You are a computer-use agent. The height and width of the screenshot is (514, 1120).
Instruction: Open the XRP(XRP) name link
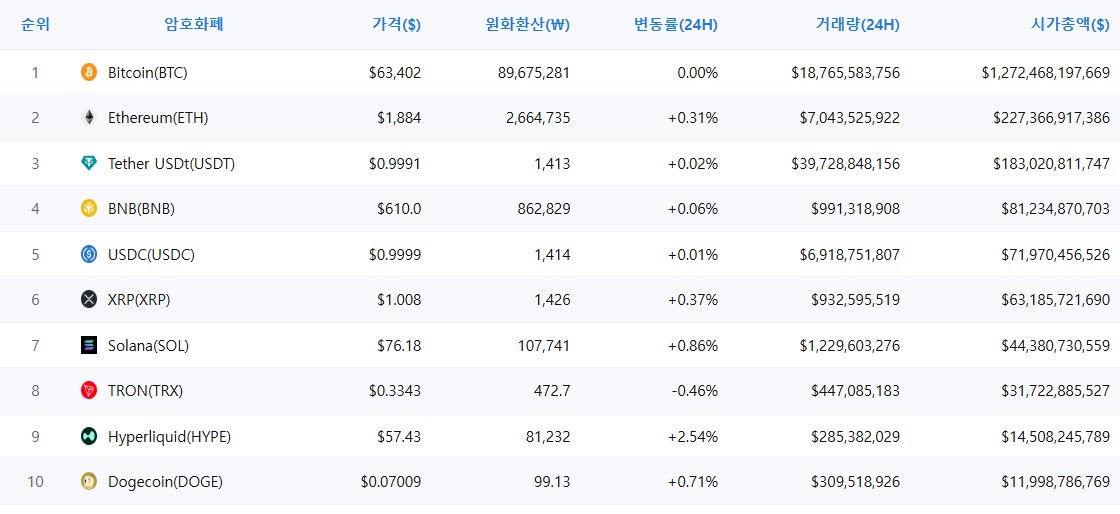click(x=139, y=300)
